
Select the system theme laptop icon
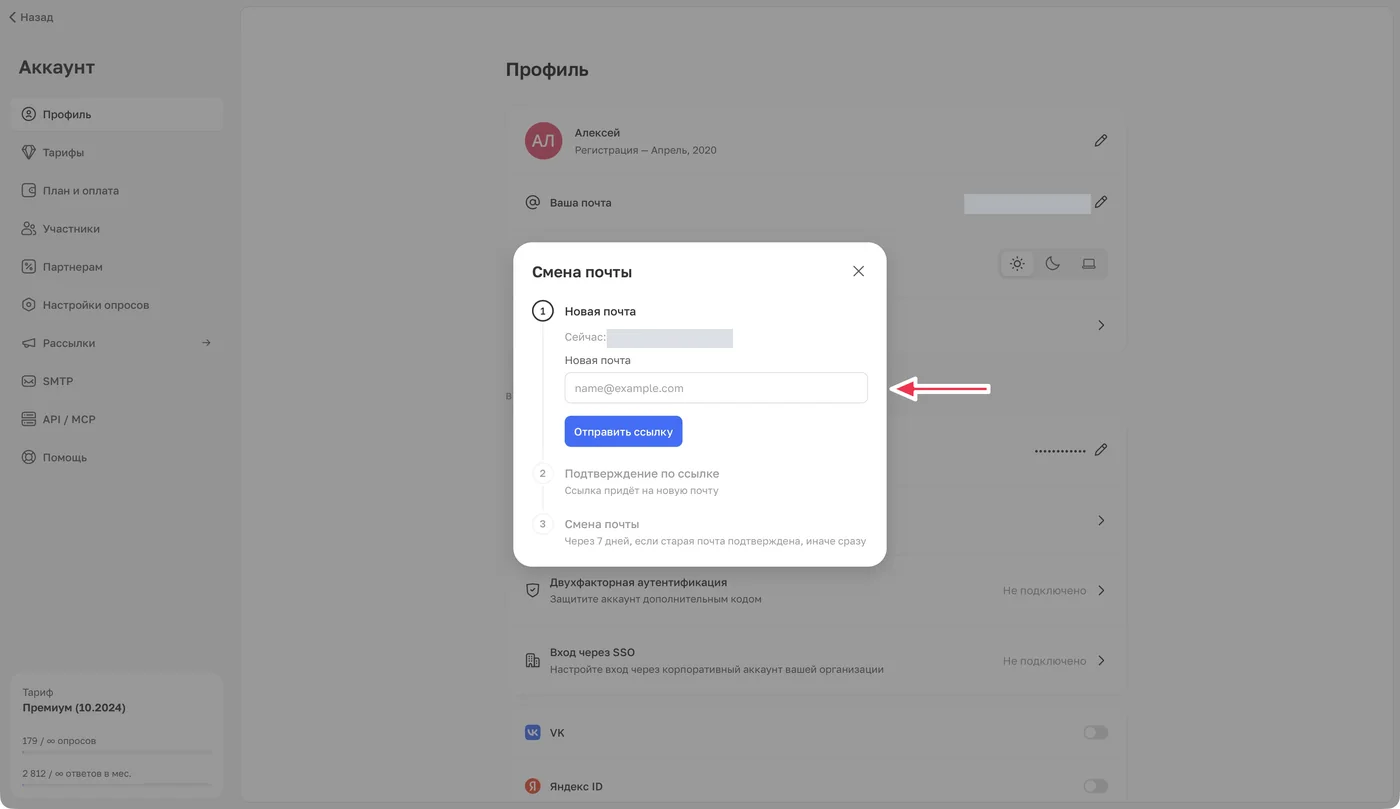pyautogui.click(x=1089, y=264)
